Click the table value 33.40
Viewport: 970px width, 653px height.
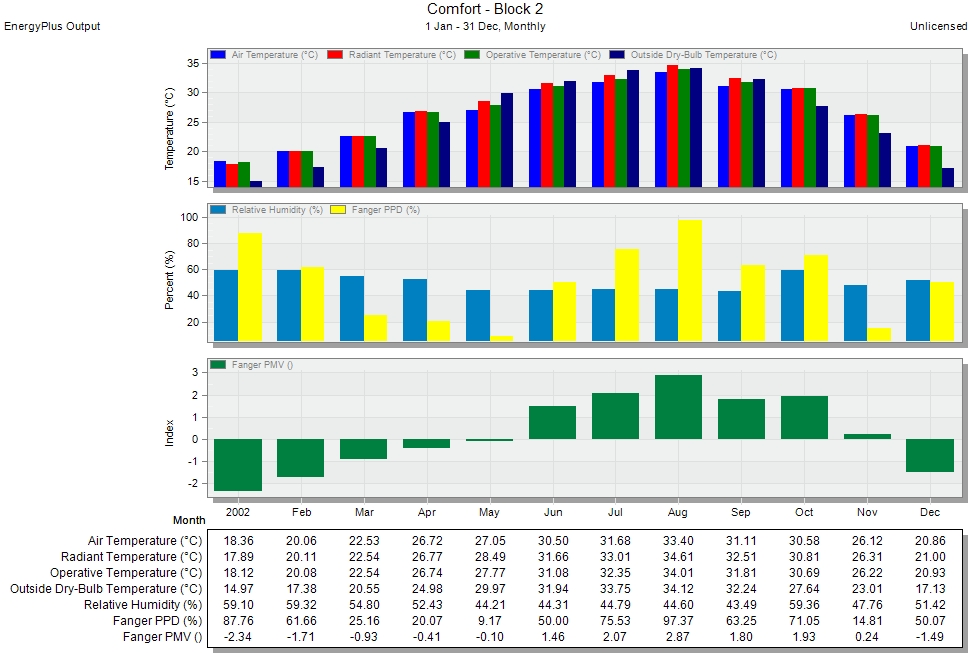point(678,540)
